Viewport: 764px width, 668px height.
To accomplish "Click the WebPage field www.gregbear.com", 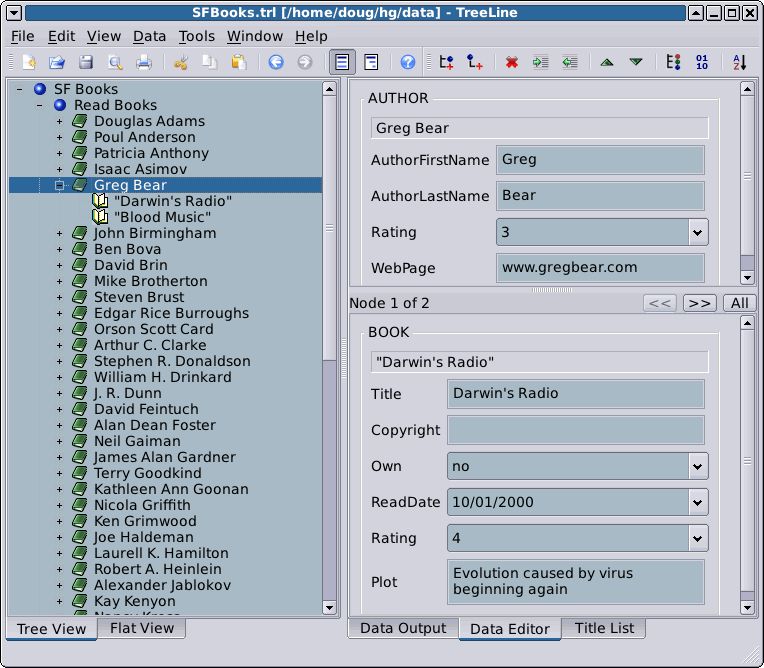I will [600, 267].
